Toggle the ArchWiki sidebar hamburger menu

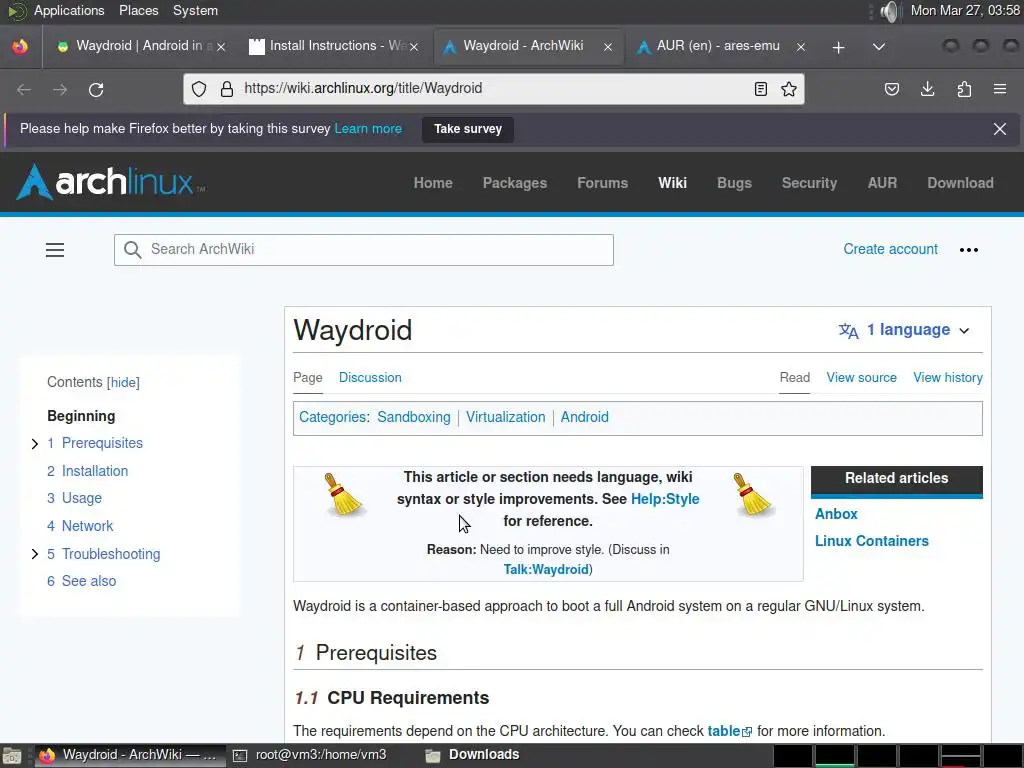55,250
